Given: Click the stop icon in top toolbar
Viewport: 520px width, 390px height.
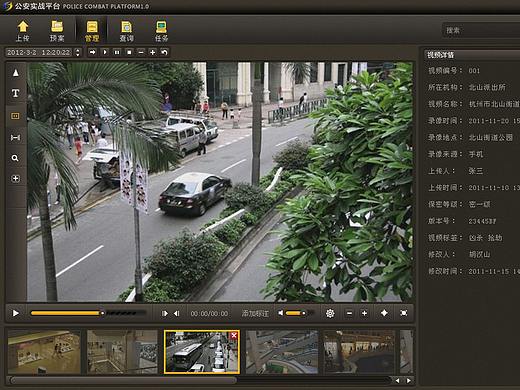Looking at the screenshot, I should click(129, 52).
